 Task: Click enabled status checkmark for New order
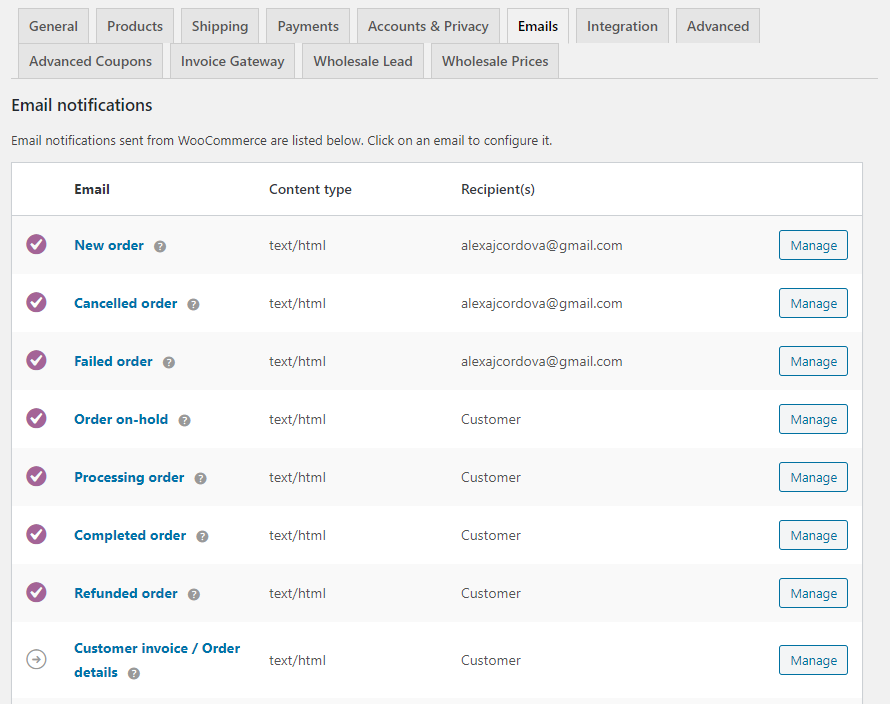click(36, 245)
